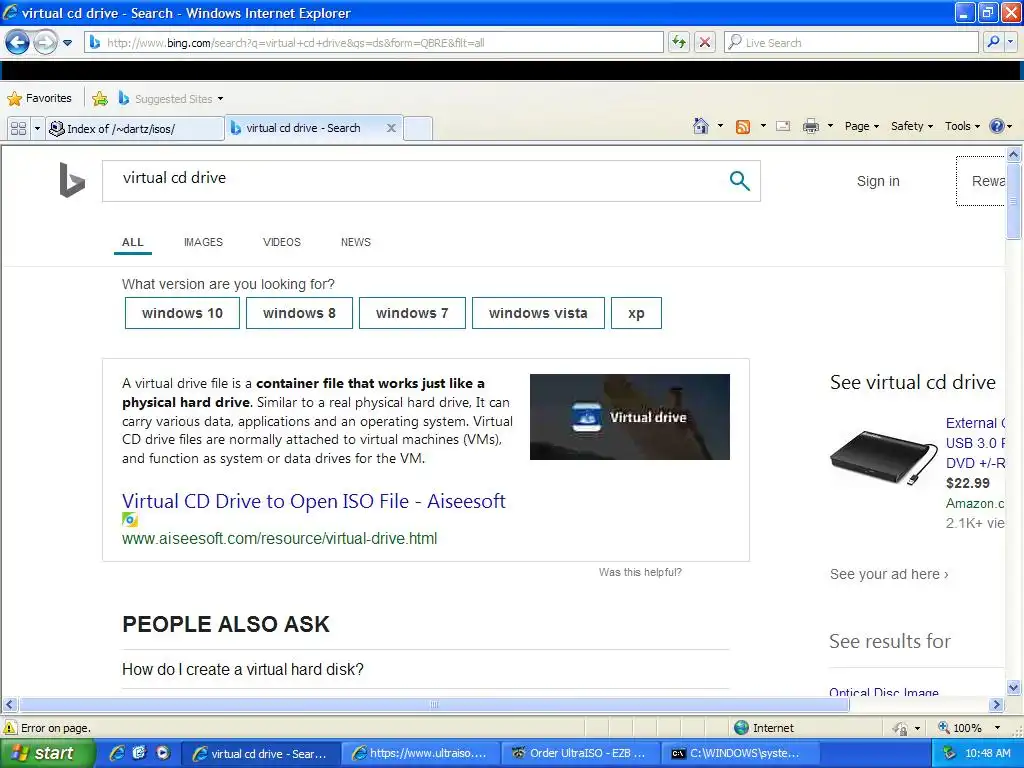The width and height of the screenshot is (1024, 768).
Task: Click the Live Search magnifier button
Action: (x=993, y=42)
